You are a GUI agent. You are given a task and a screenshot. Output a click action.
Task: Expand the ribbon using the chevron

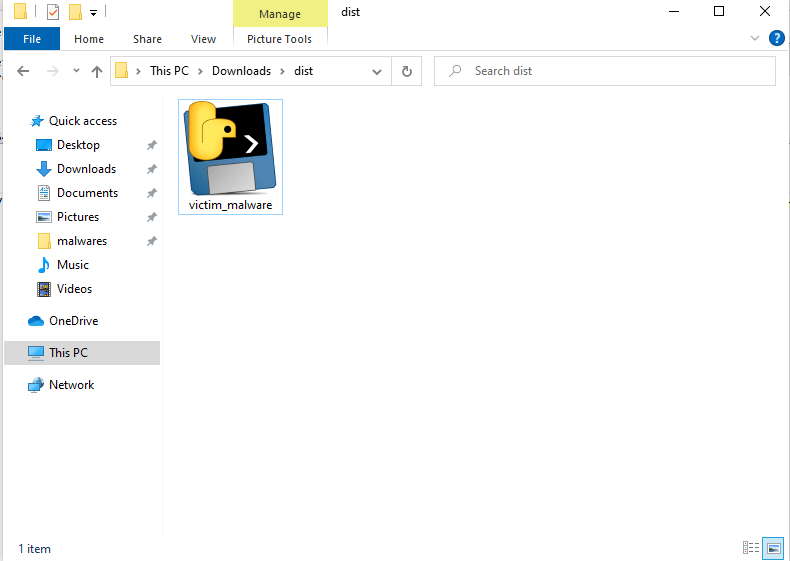[755, 39]
